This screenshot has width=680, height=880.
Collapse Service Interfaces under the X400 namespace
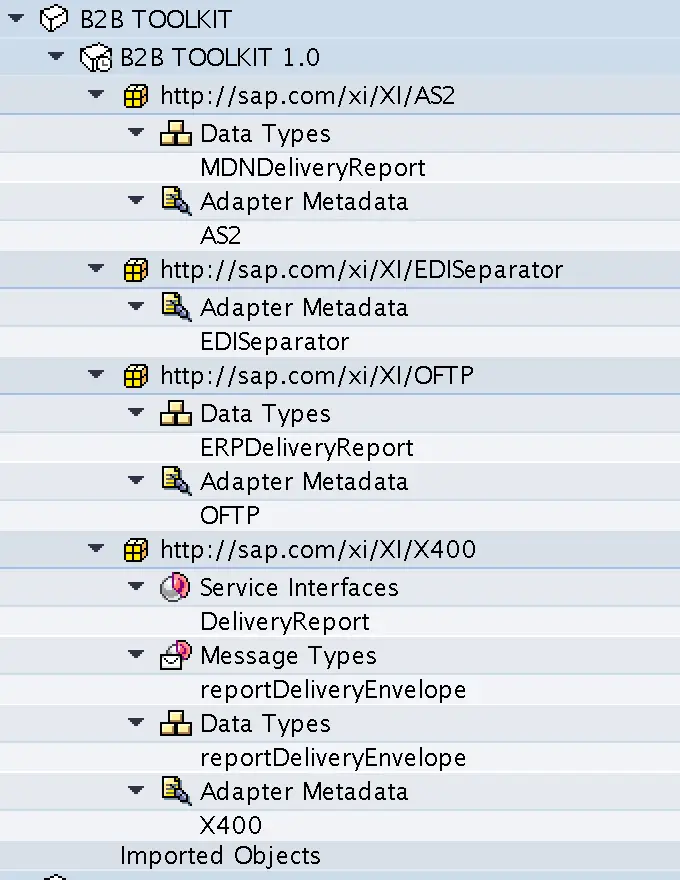pos(136,586)
